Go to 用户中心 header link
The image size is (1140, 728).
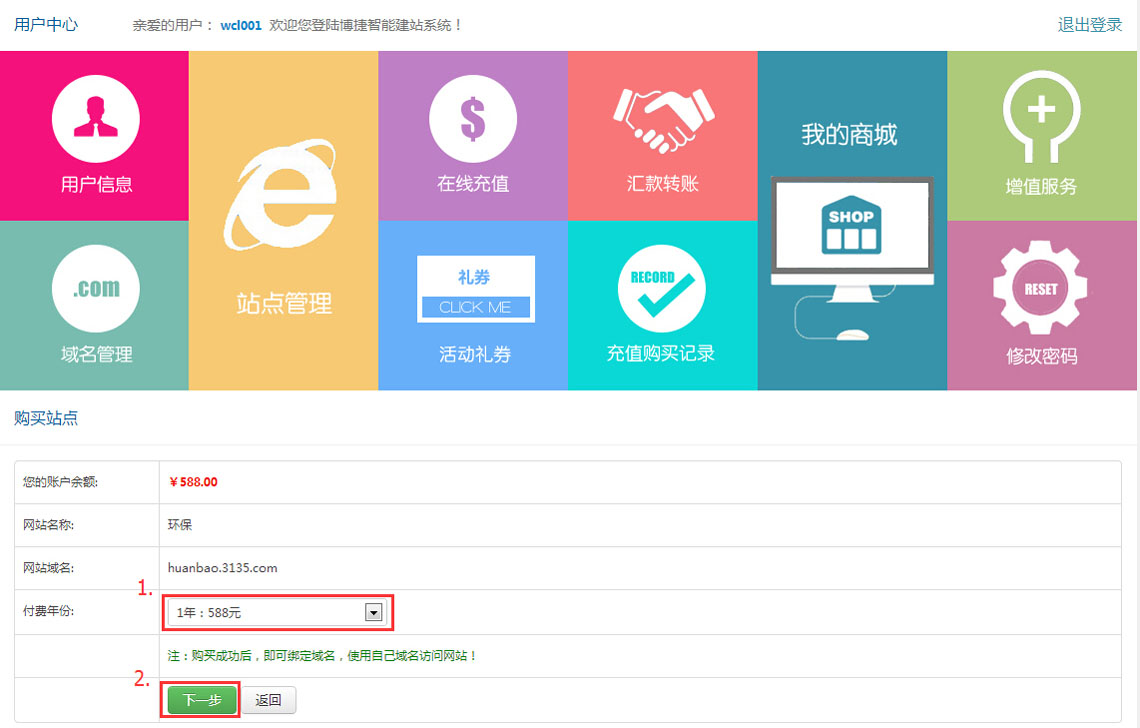[x=46, y=25]
